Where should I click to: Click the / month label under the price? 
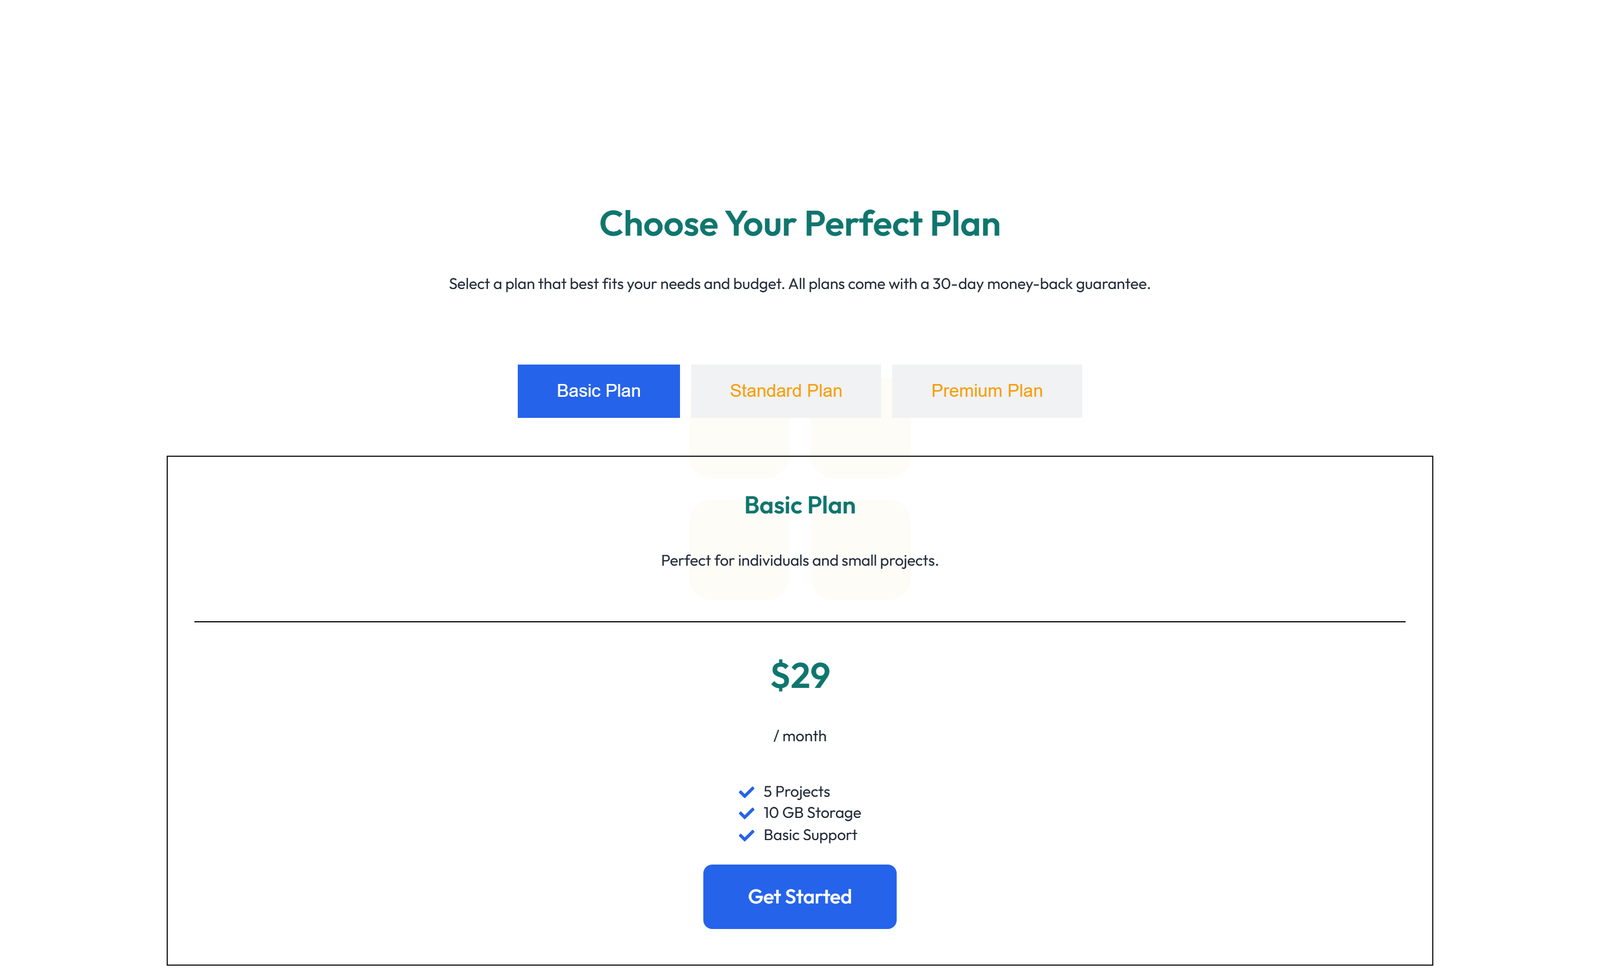(x=799, y=736)
